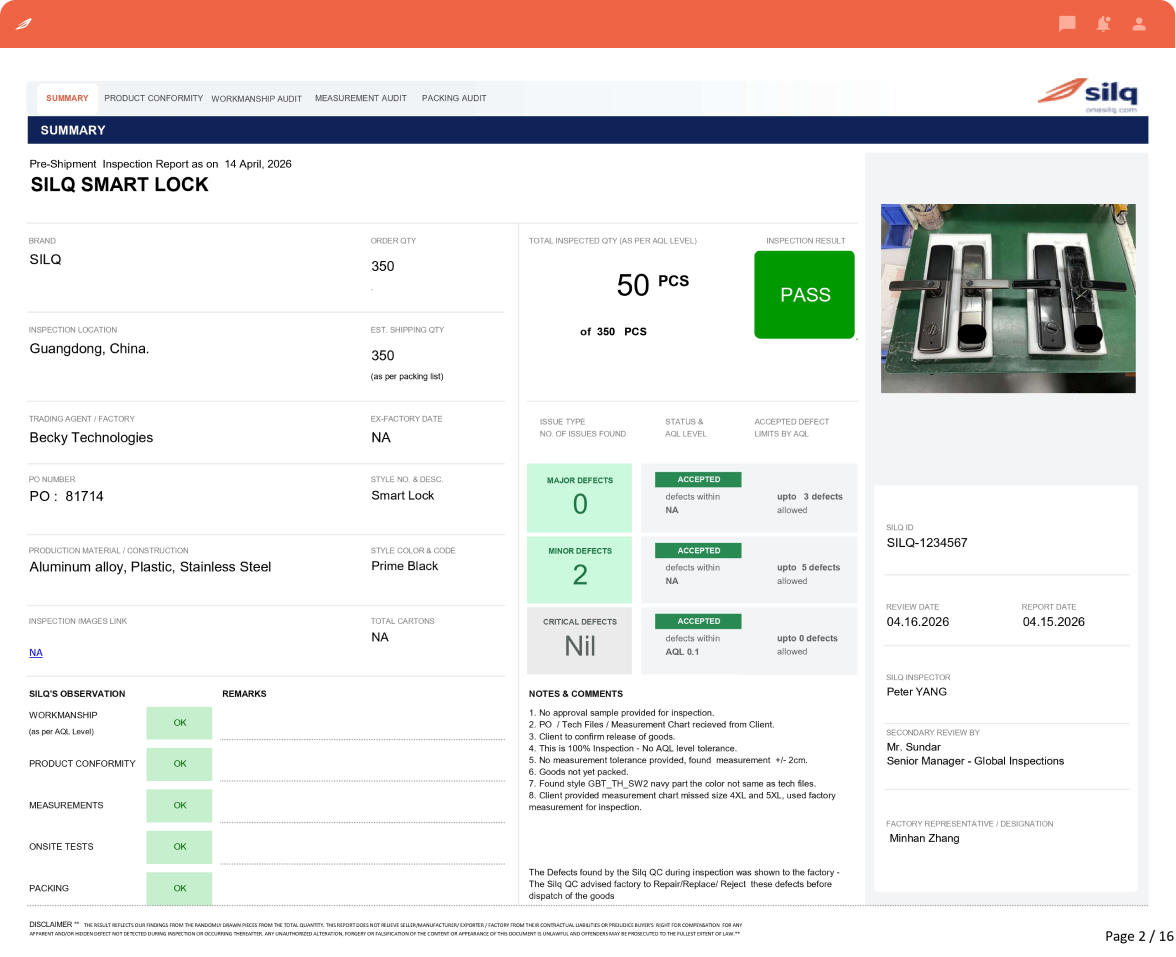Click the Major Defects count box
The image size is (1176, 957).
(x=580, y=498)
